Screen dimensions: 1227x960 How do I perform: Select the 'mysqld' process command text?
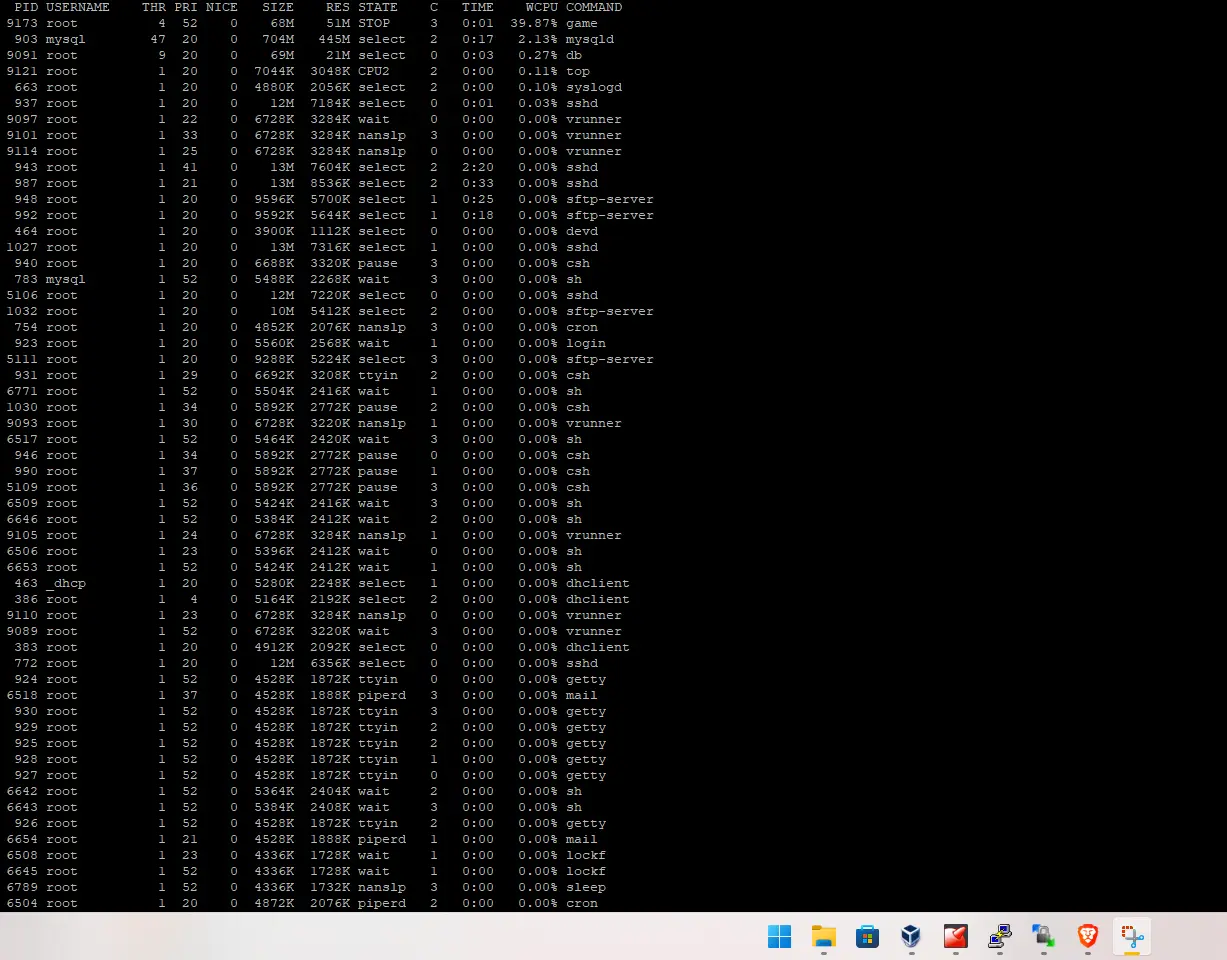[x=590, y=39]
